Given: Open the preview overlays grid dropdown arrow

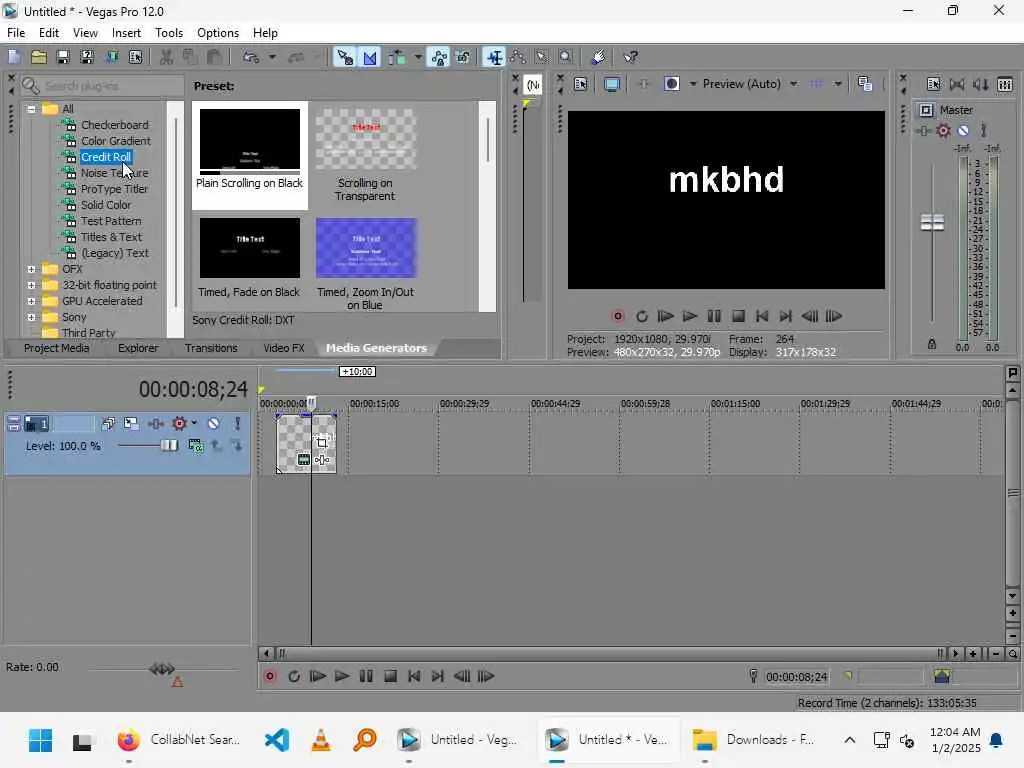Looking at the screenshot, I should click(x=838, y=84).
